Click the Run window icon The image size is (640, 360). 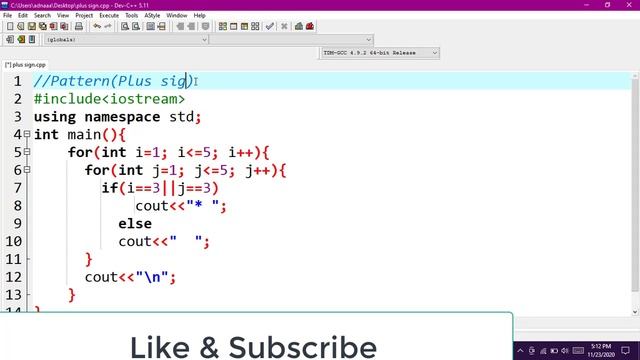click(x=233, y=26)
